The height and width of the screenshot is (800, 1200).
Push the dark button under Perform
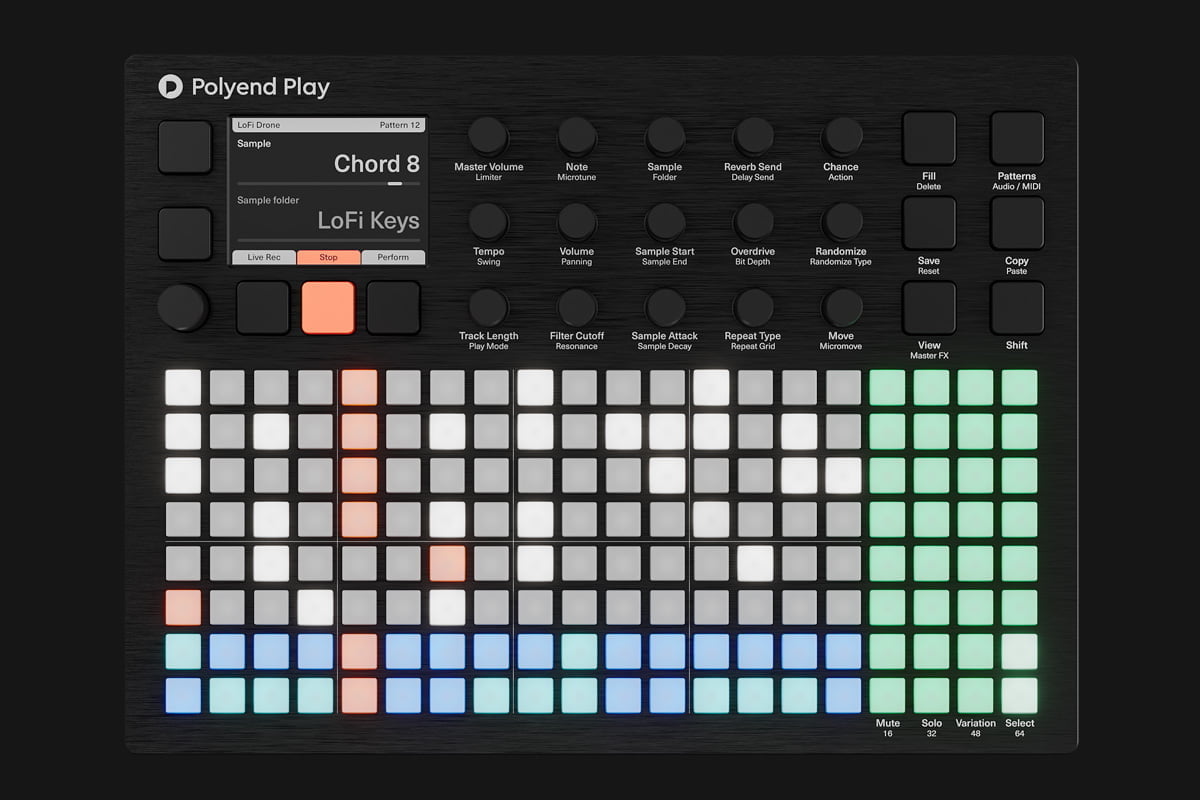tap(393, 308)
